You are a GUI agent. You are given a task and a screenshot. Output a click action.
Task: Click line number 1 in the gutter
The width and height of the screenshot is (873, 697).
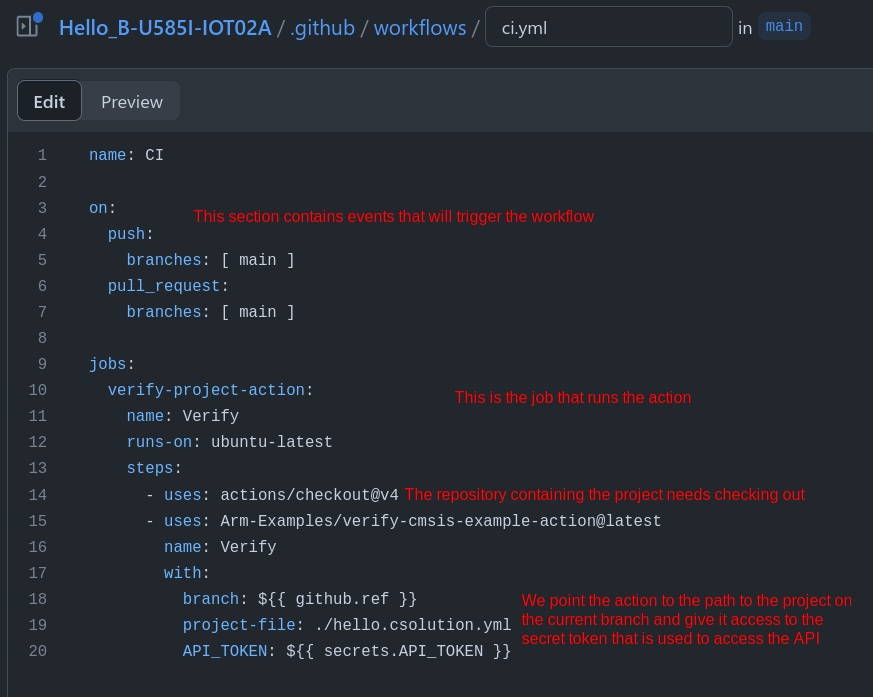42,156
